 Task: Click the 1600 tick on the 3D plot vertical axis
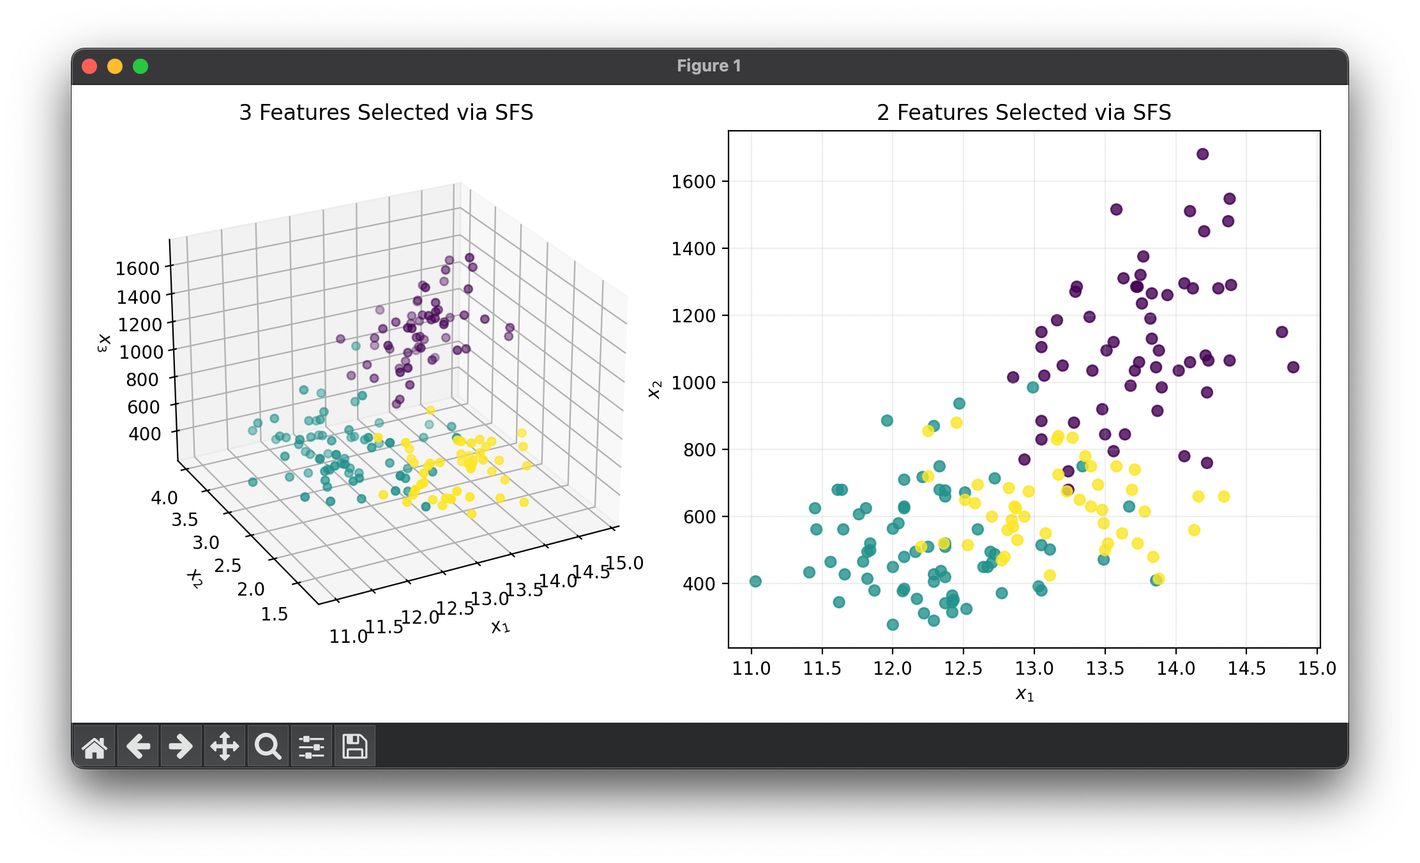click(x=138, y=268)
